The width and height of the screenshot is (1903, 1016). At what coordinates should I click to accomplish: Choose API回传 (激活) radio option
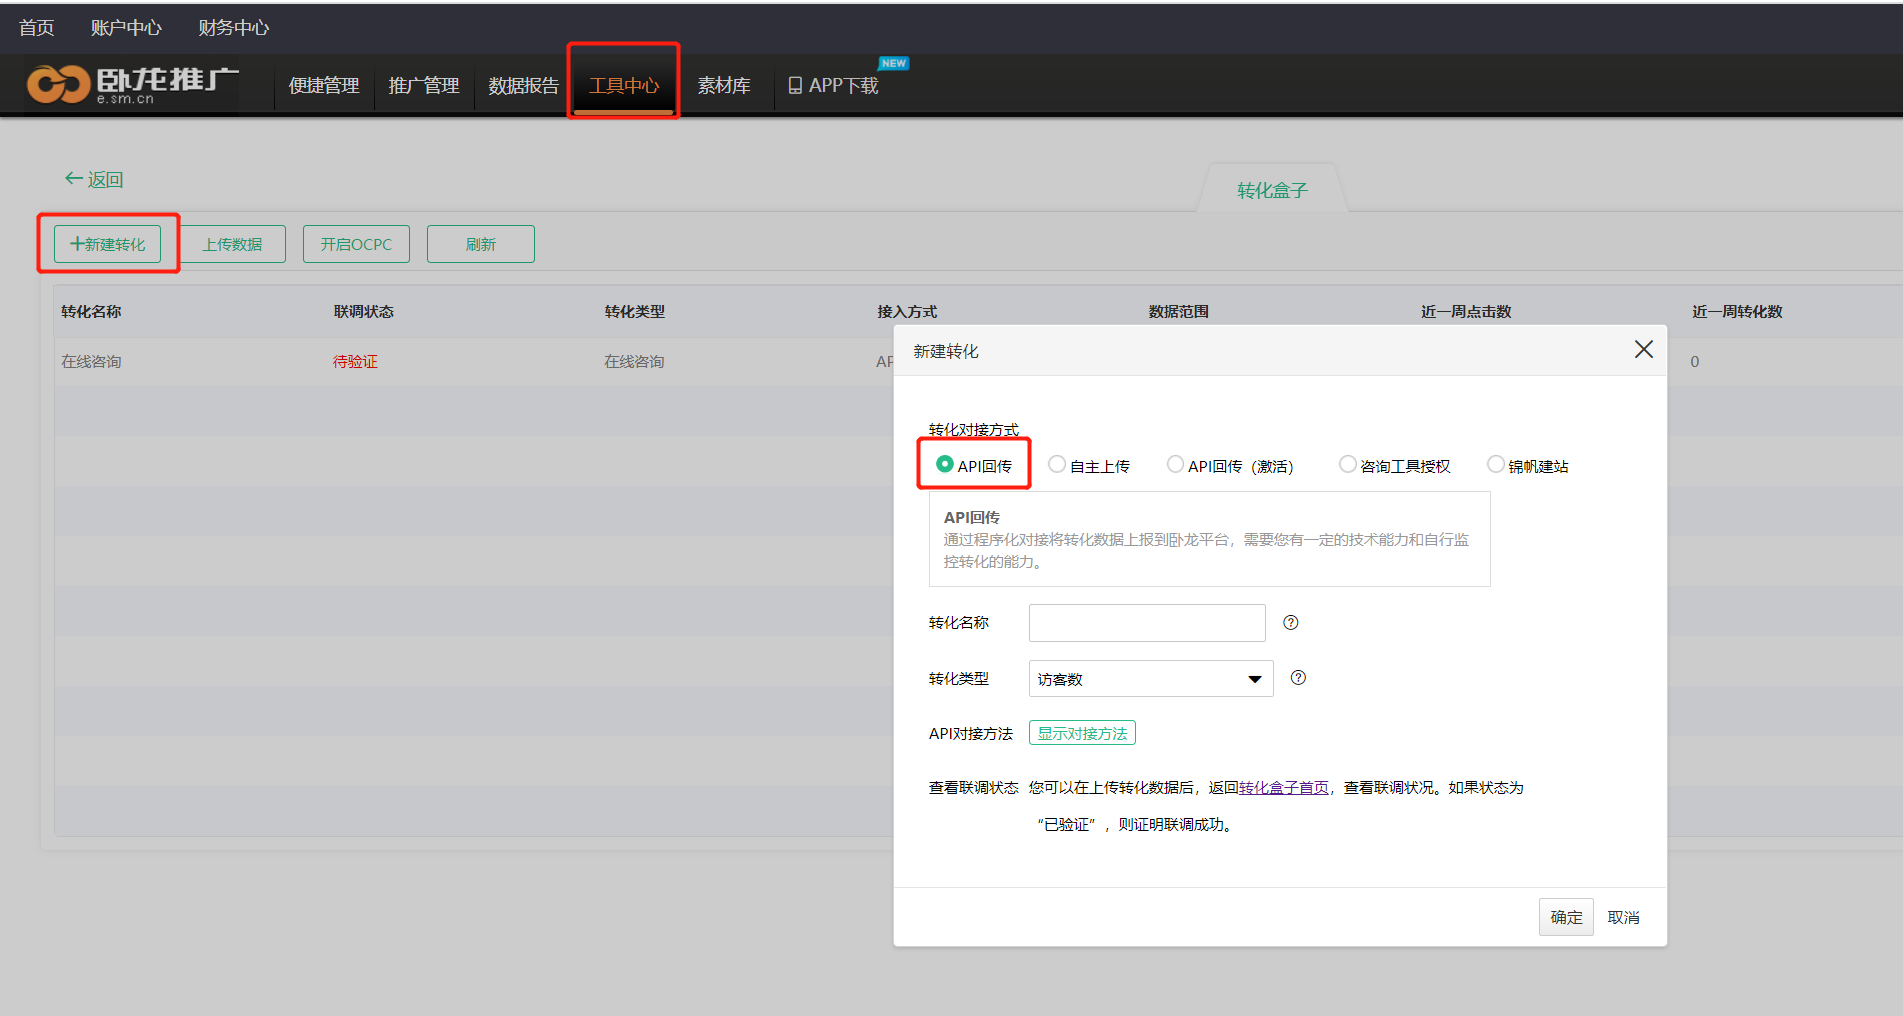[1175, 465]
